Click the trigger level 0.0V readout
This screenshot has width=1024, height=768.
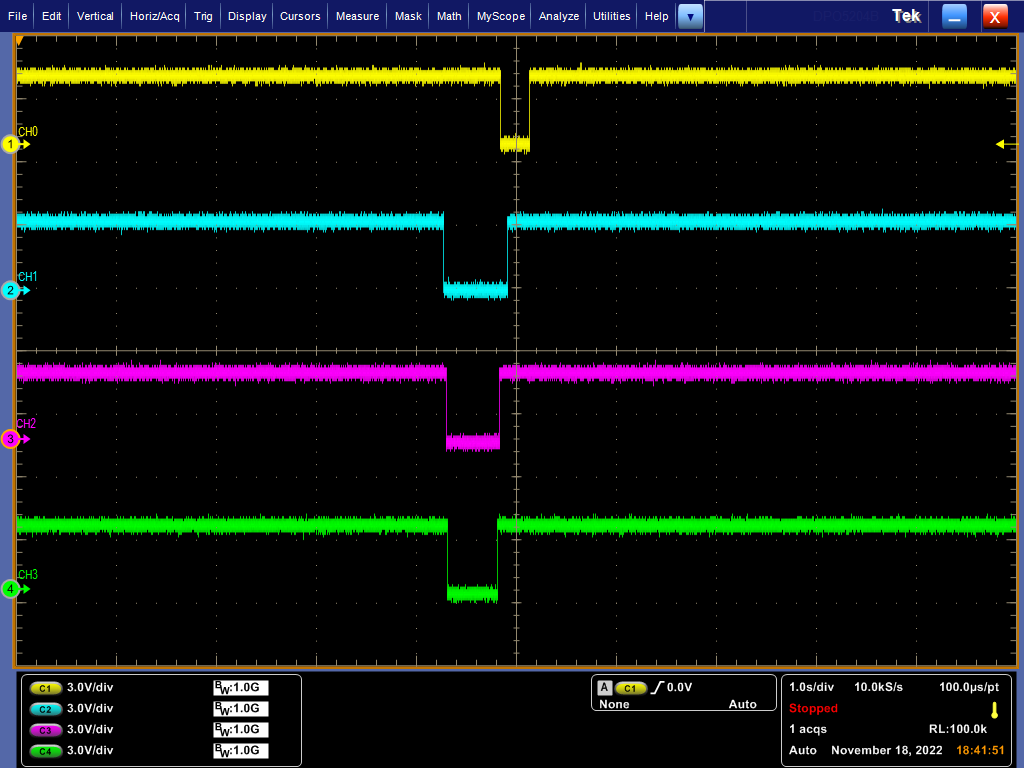pyautogui.click(x=680, y=688)
